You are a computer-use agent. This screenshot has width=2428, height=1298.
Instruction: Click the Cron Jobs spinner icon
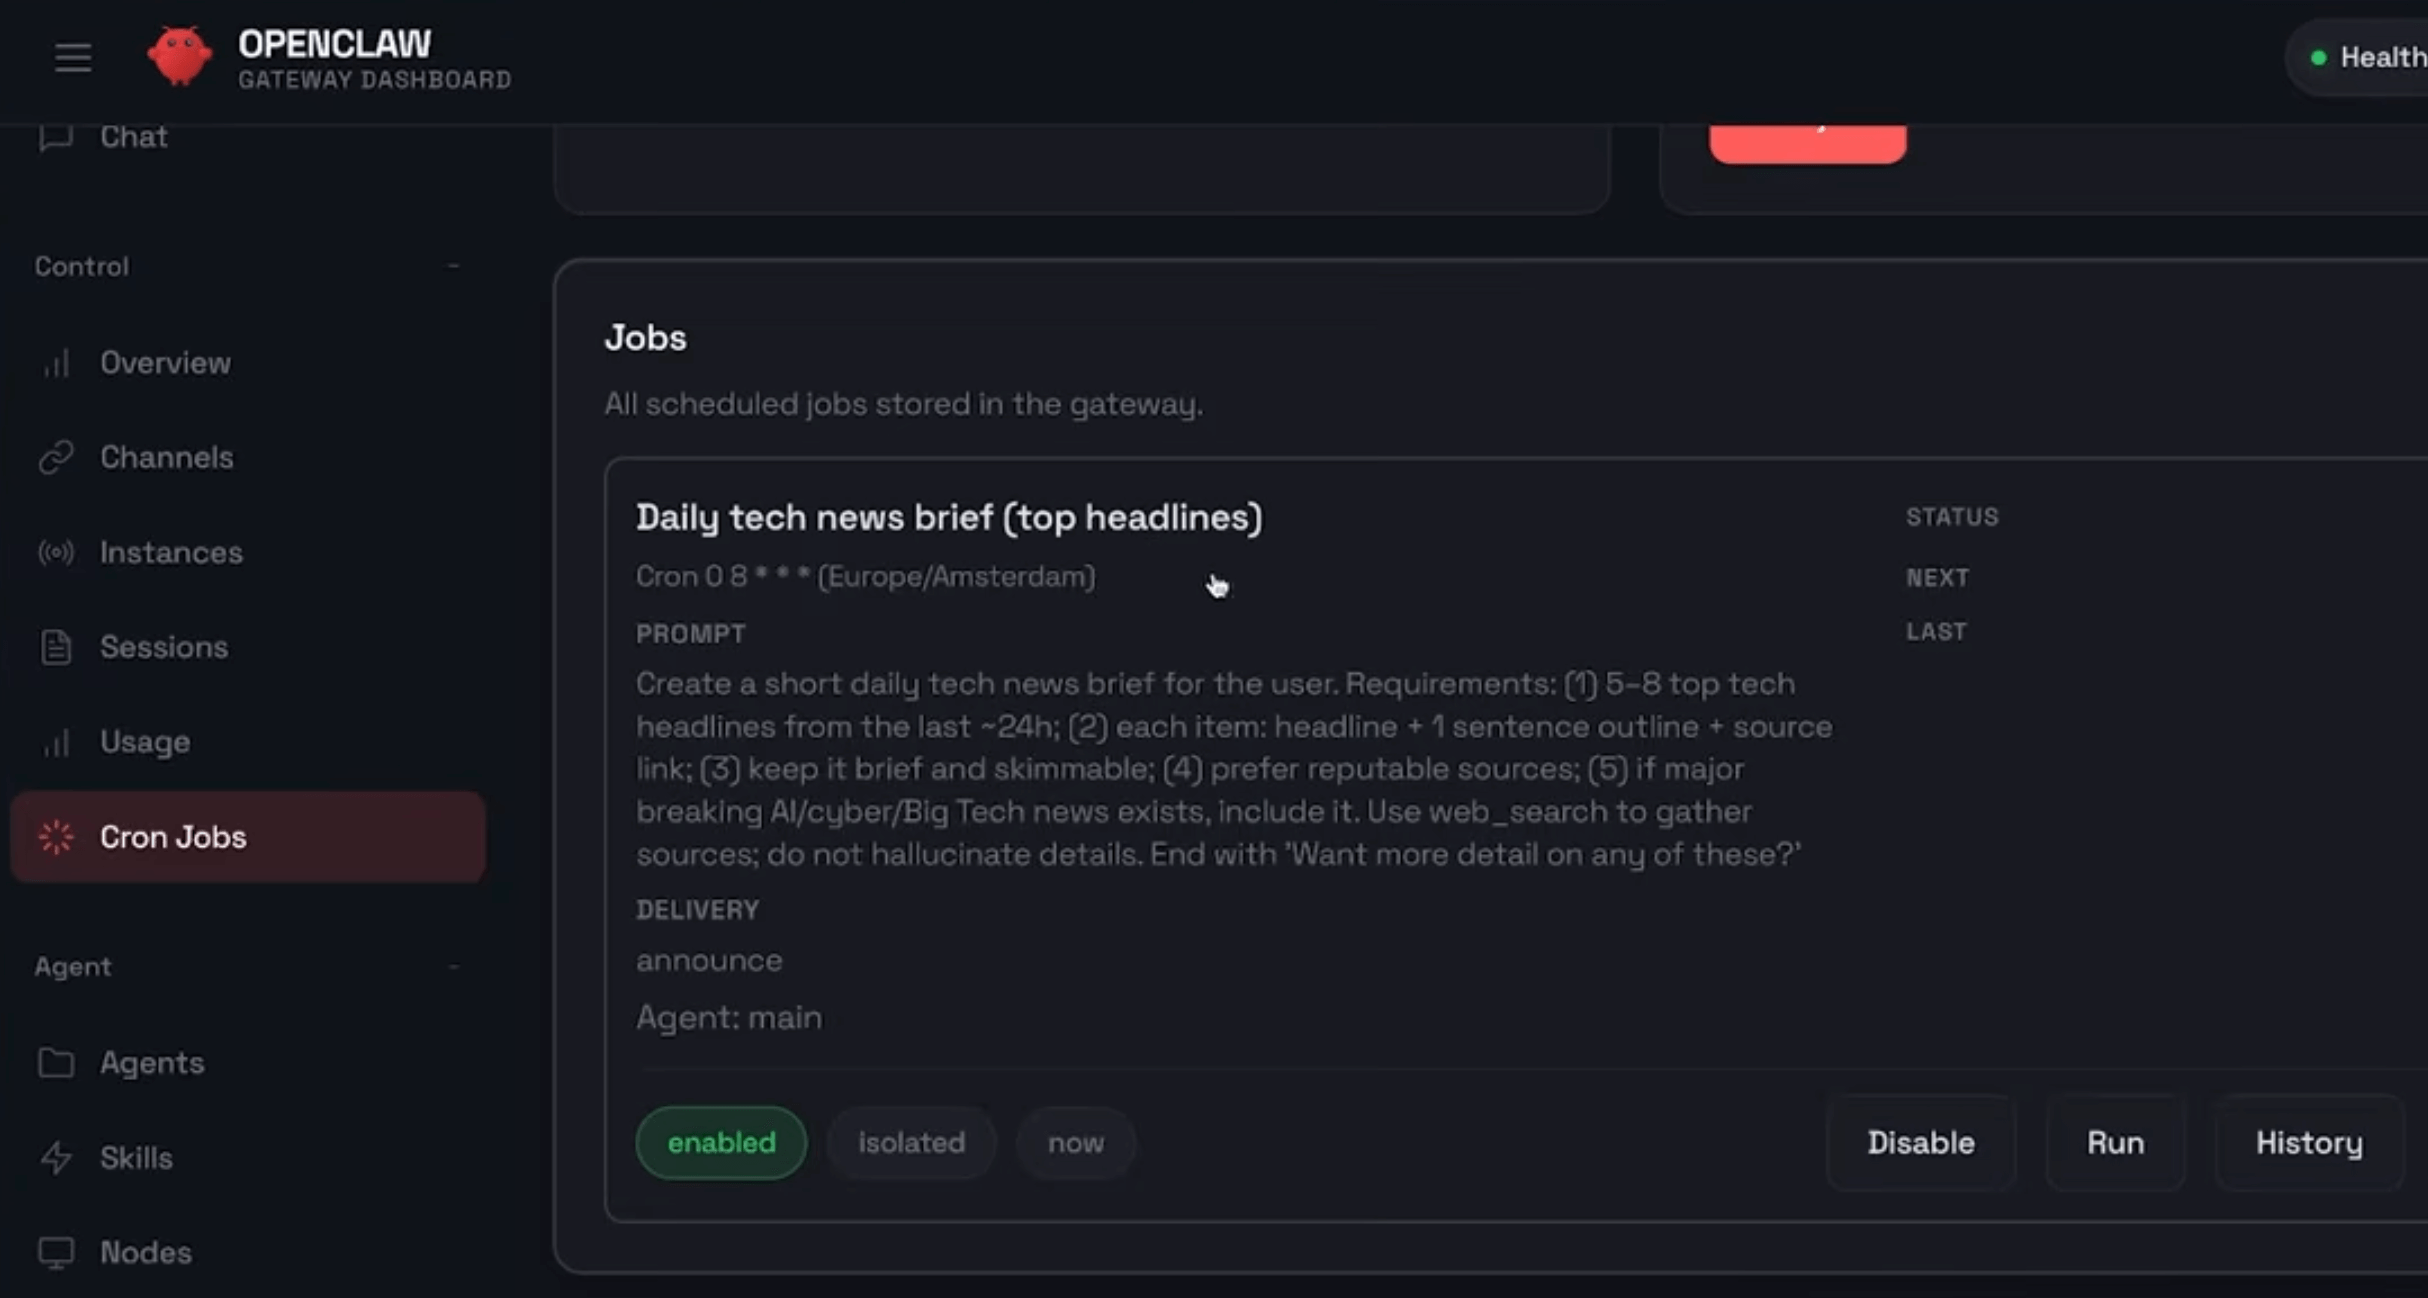(56, 837)
